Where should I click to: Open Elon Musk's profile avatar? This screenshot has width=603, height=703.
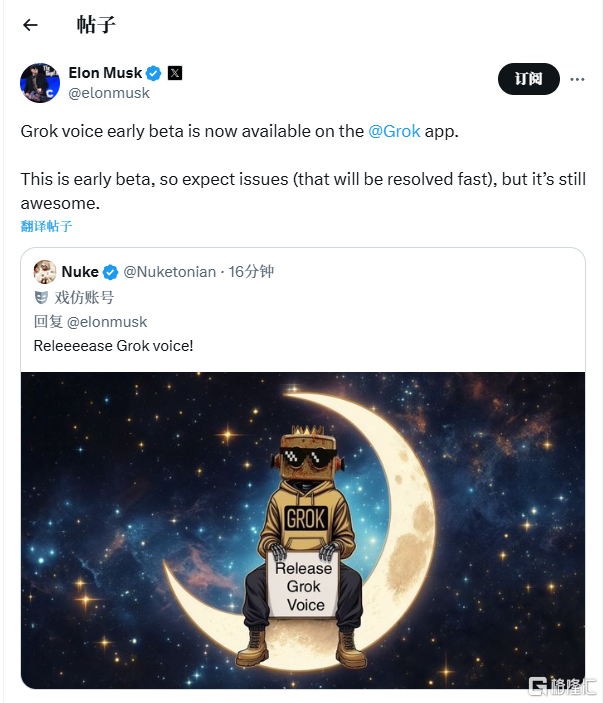pos(40,83)
